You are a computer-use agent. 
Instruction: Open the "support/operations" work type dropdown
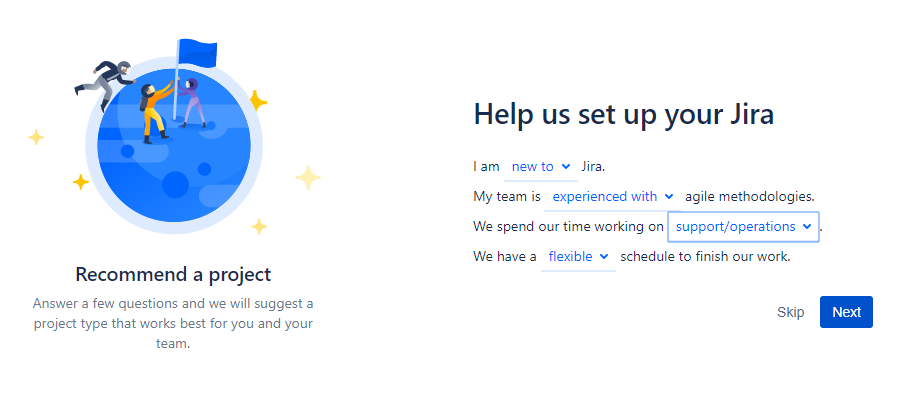[x=743, y=227]
